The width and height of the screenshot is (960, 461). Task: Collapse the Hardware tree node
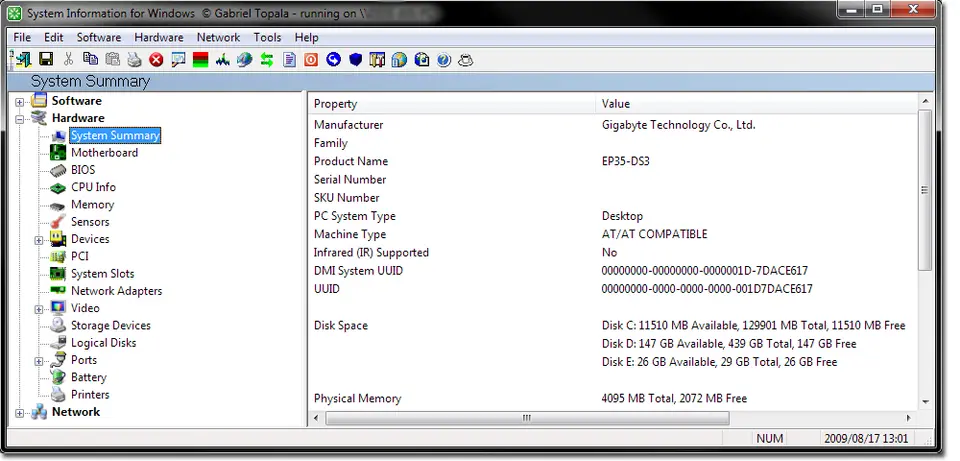(x=20, y=118)
